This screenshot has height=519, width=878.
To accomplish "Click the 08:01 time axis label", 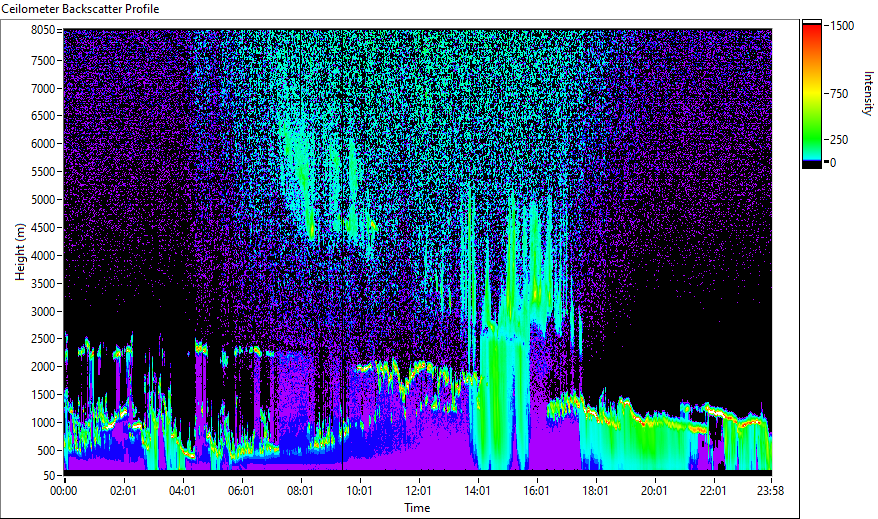I will (x=300, y=491).
